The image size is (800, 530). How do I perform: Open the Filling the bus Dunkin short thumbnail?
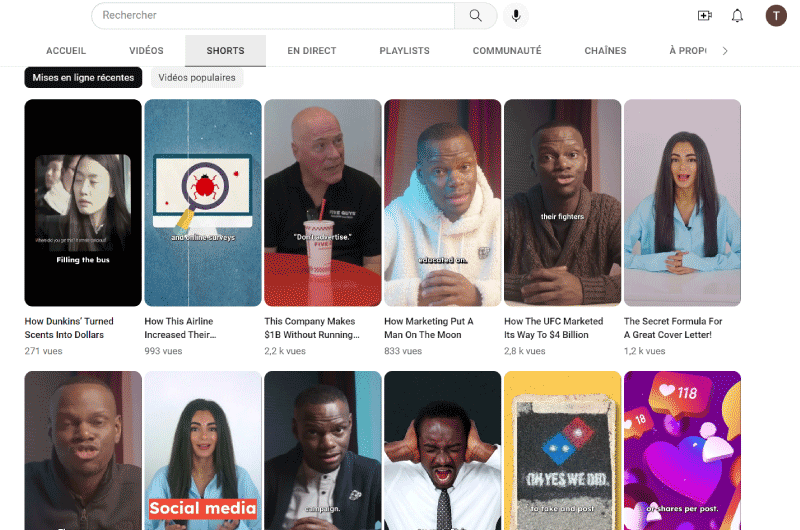point(83,203)
